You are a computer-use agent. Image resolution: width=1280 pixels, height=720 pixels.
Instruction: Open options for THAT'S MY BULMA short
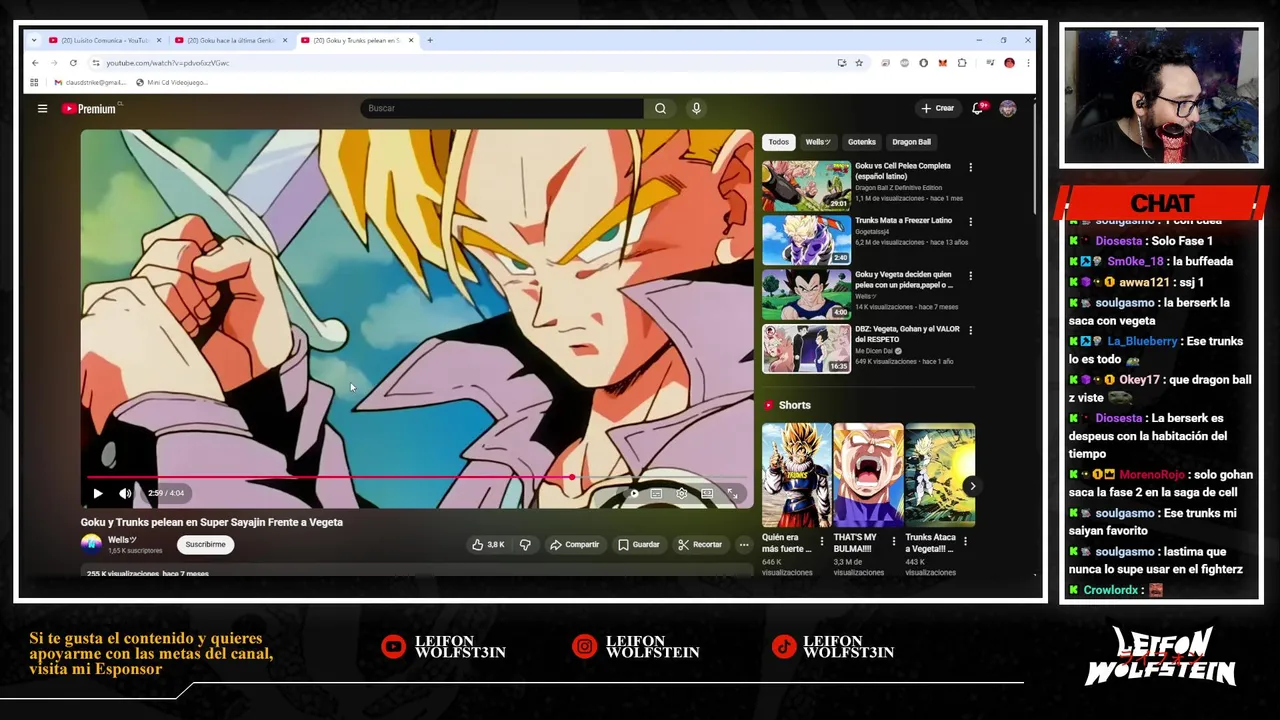click(894, 541)
